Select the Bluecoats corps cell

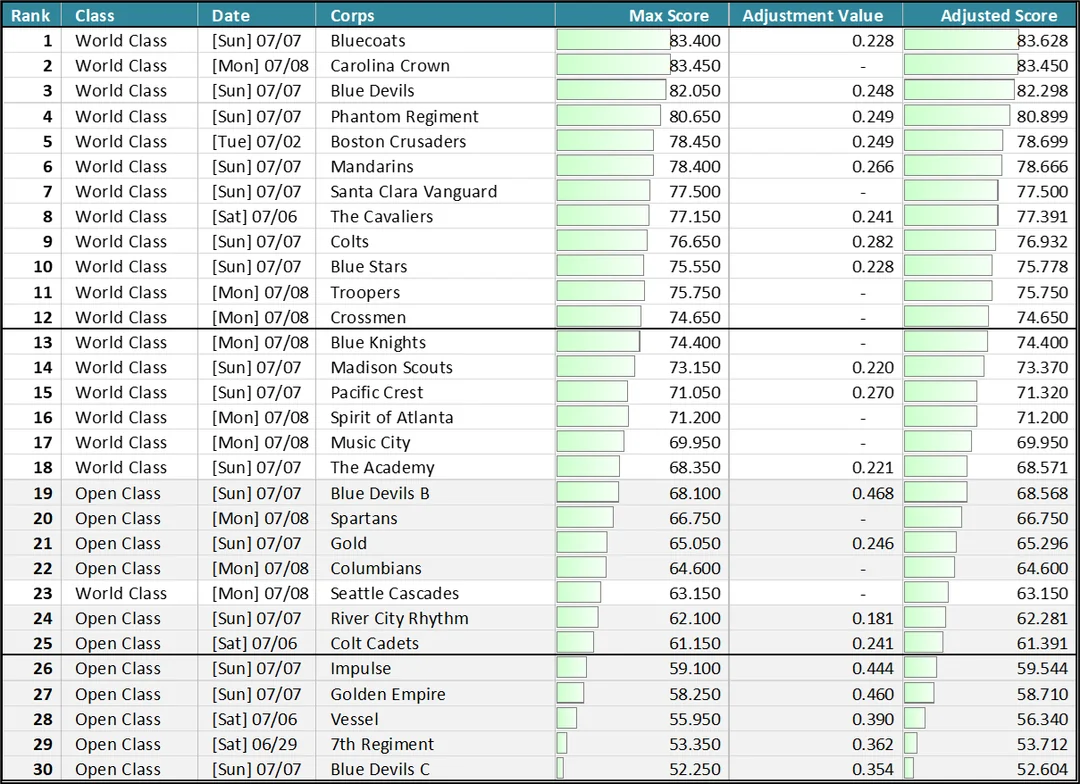(435, 41)
